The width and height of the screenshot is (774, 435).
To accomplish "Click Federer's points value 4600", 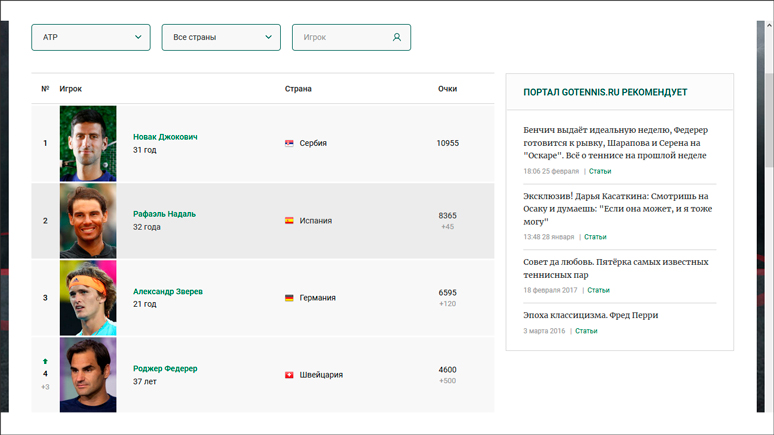I will click(448, 370).
